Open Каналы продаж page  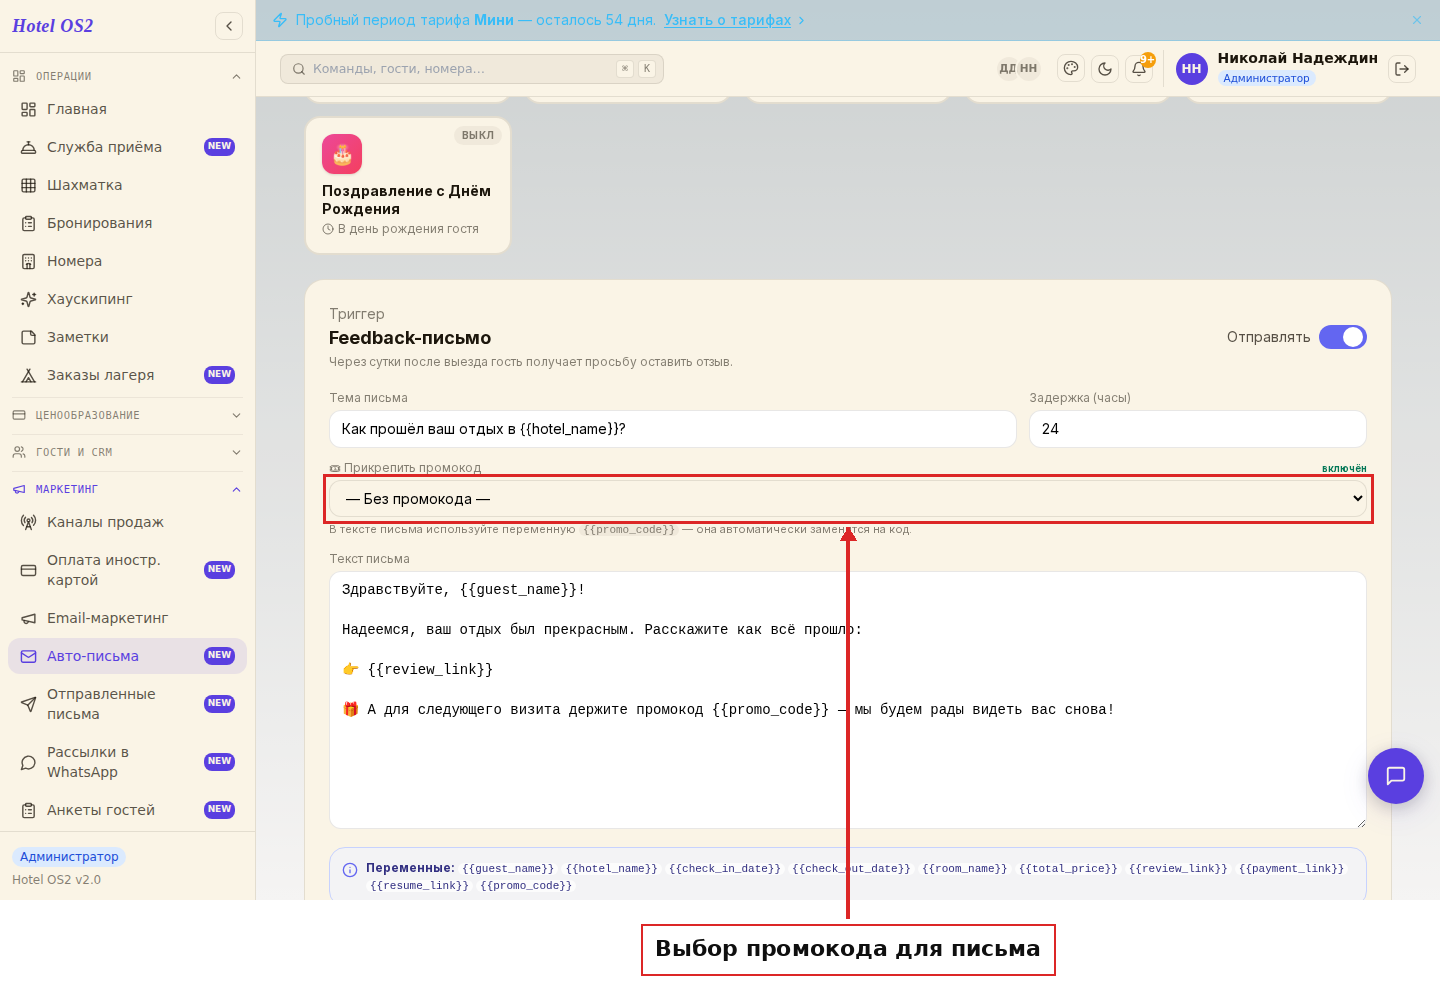click(x=127, y=522)
